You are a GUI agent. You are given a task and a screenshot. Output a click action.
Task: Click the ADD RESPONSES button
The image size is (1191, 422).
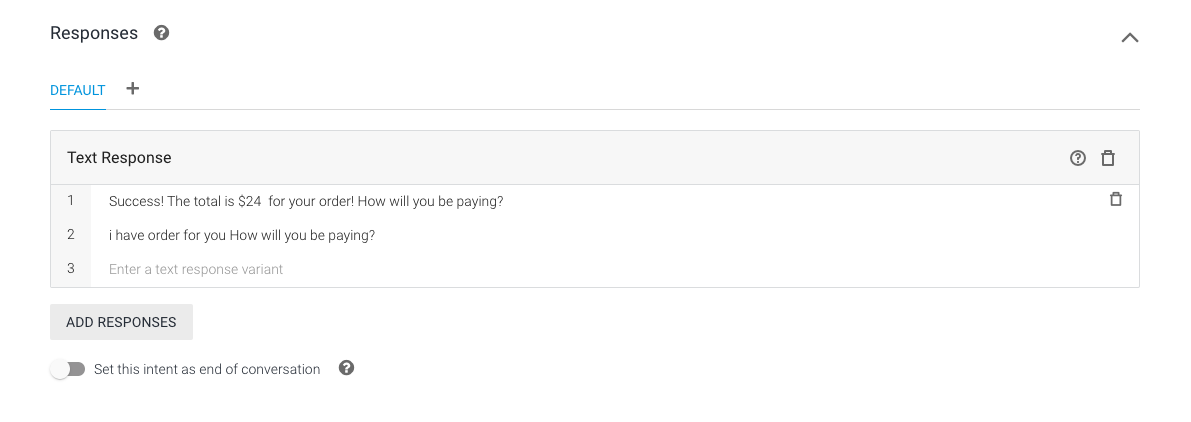[x=122, y=322]
